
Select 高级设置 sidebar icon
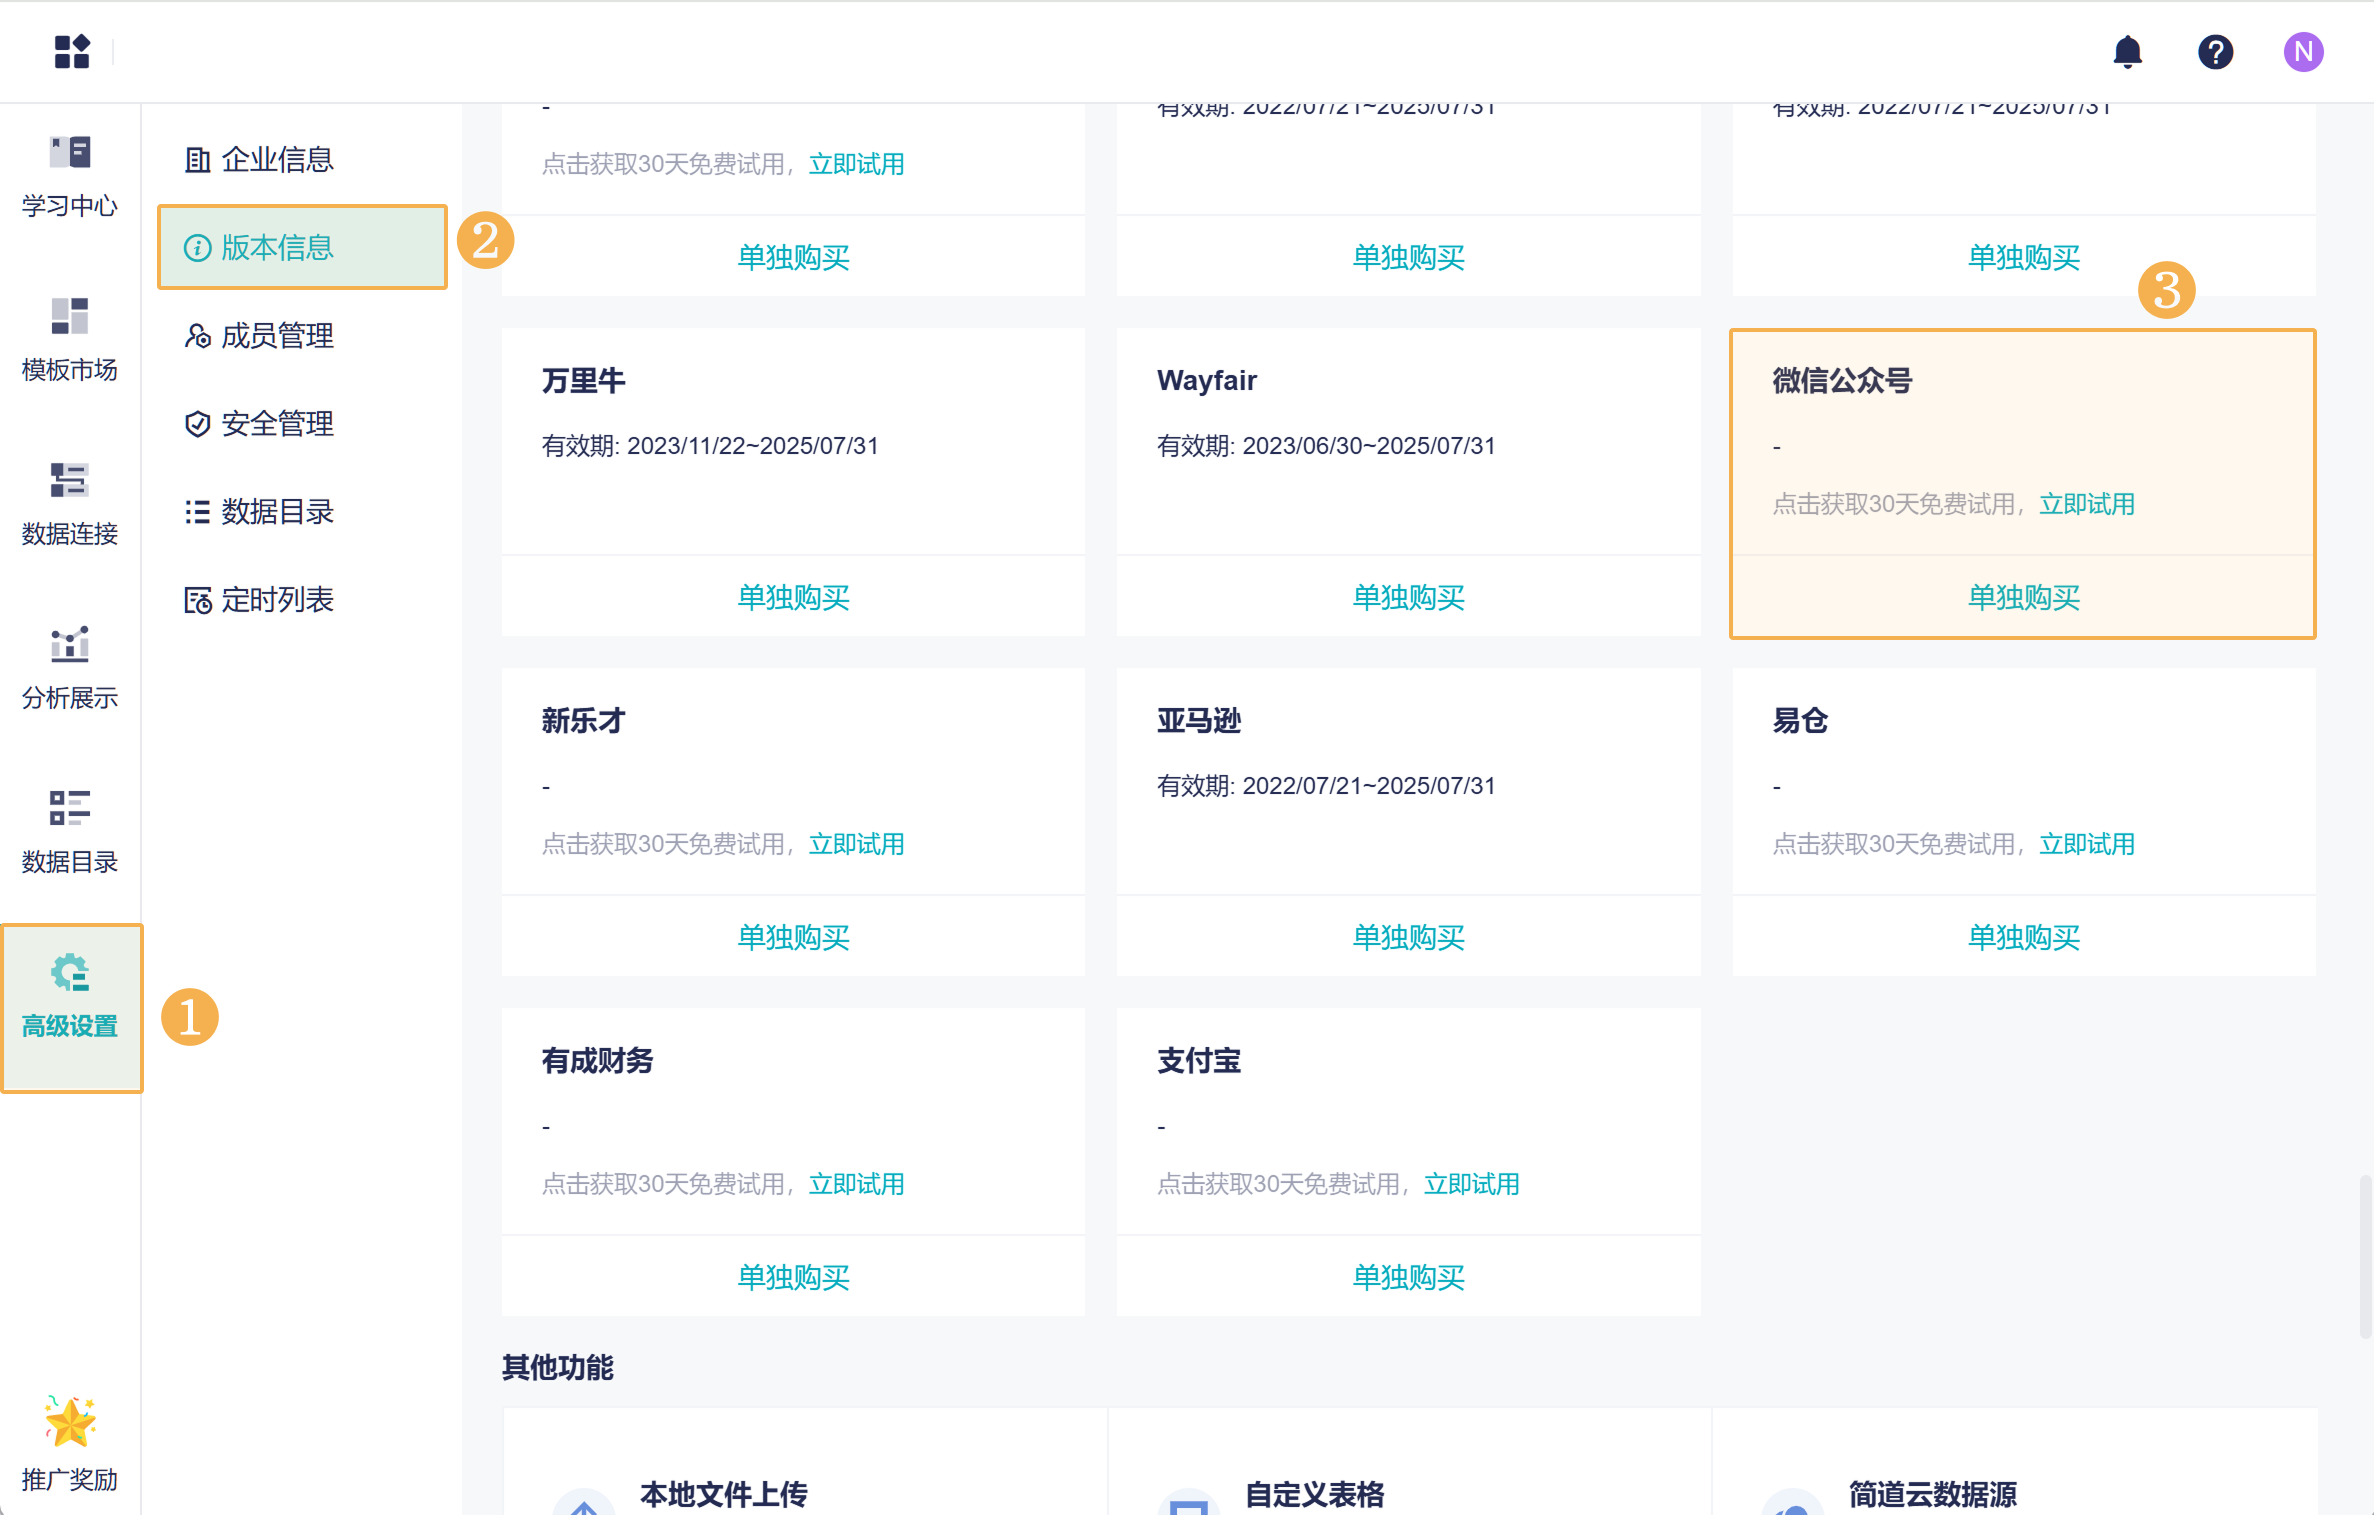(x=70, y=996)
